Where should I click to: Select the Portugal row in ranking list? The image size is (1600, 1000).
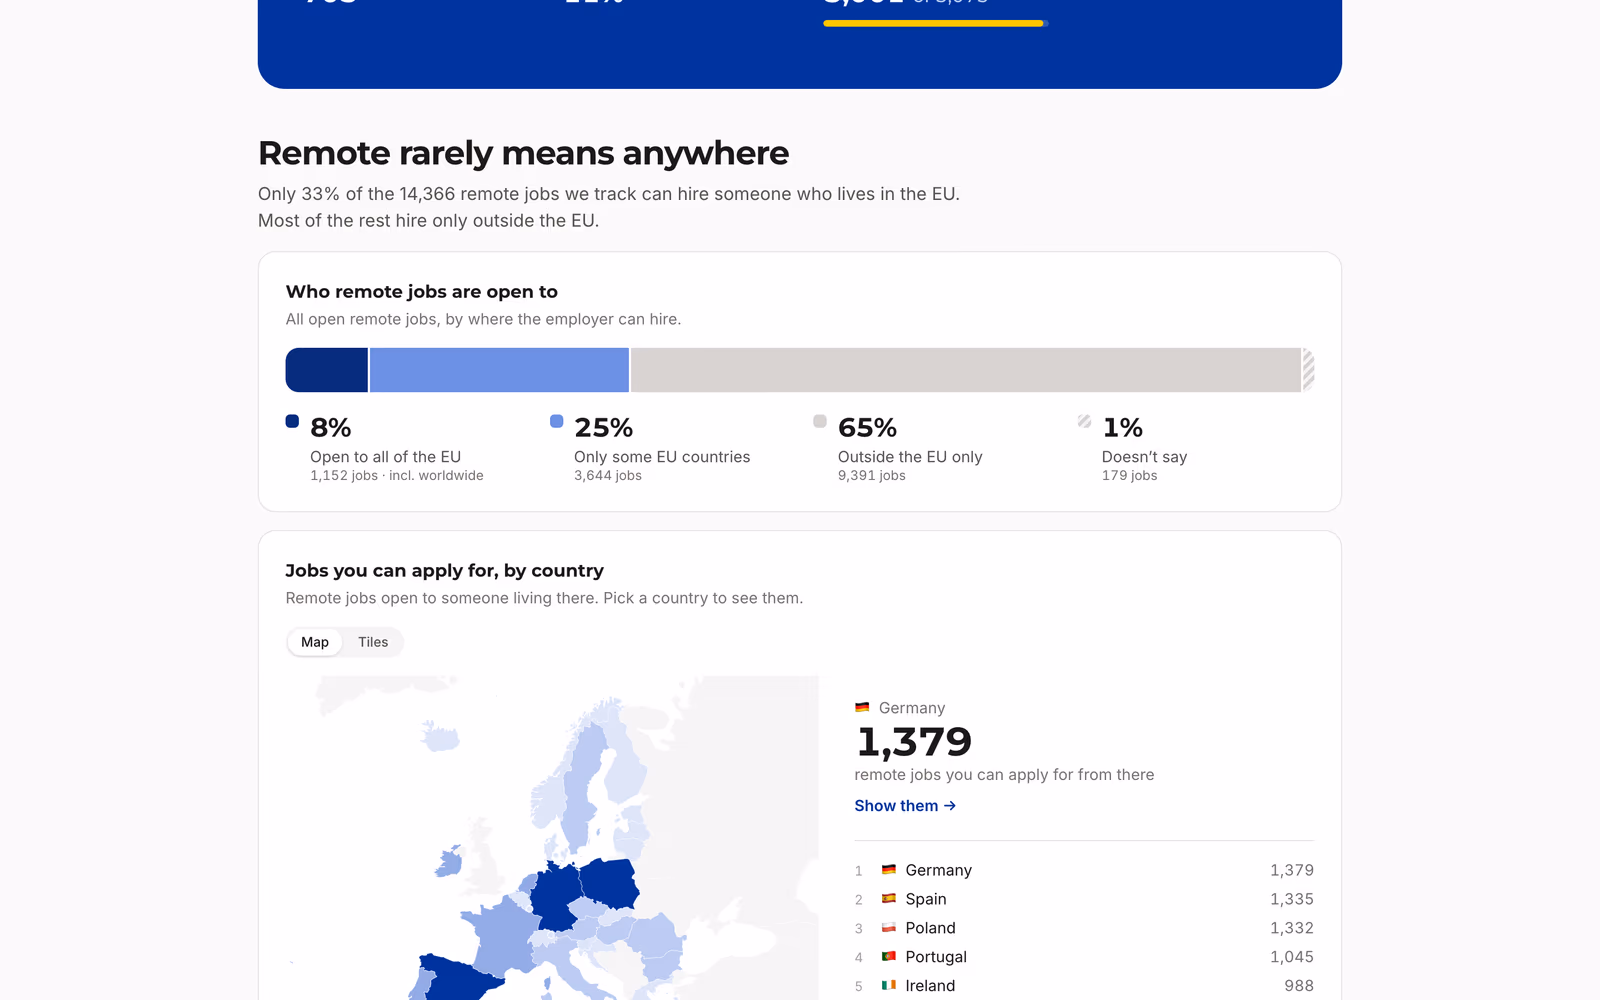[x=1084, y=957]
